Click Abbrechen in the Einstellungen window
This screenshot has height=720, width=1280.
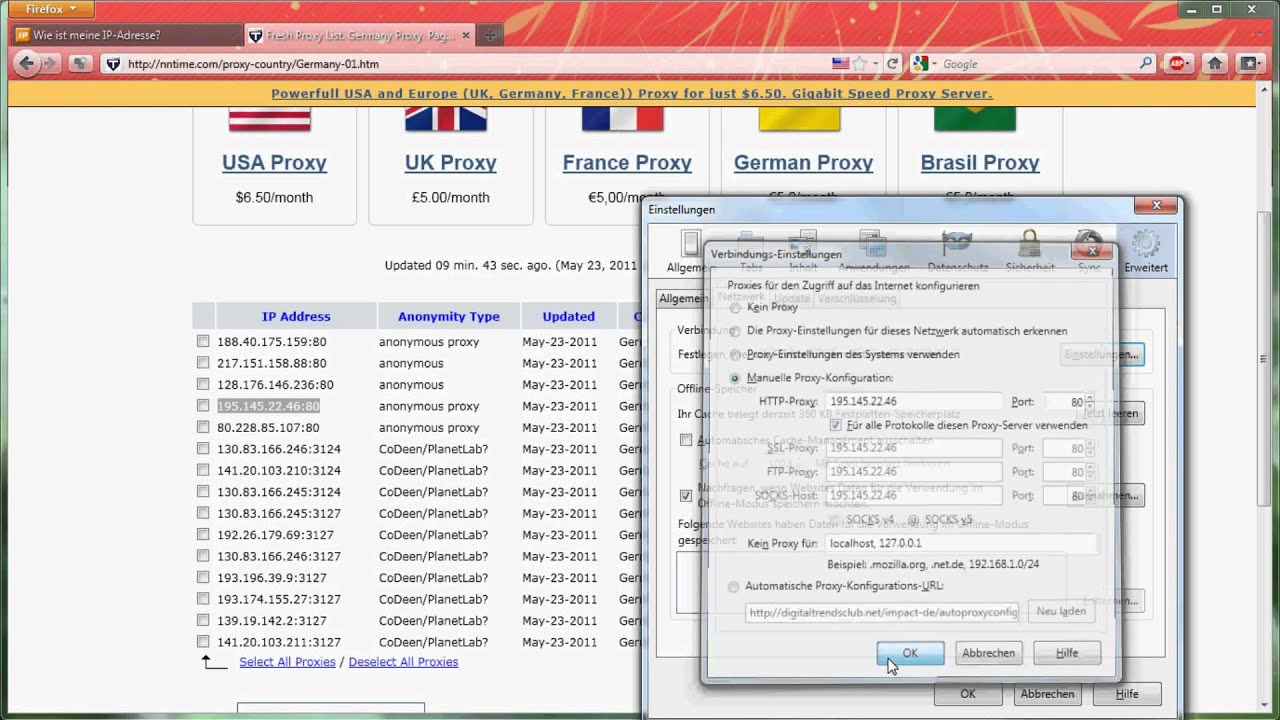click(x=1048, y=694)
